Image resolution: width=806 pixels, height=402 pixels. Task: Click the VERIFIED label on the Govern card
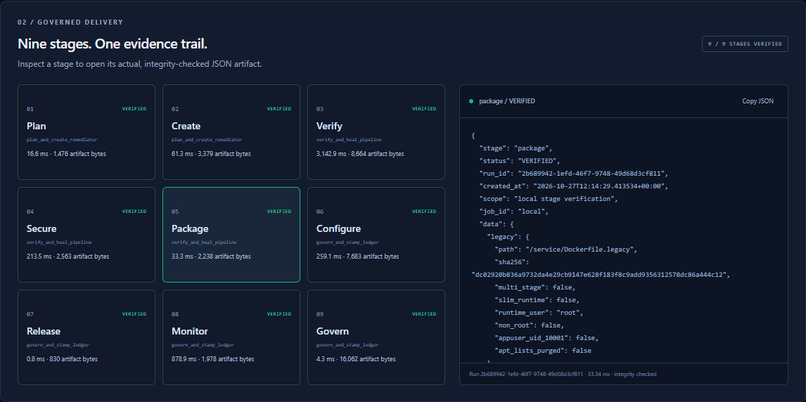pos(424,314)
